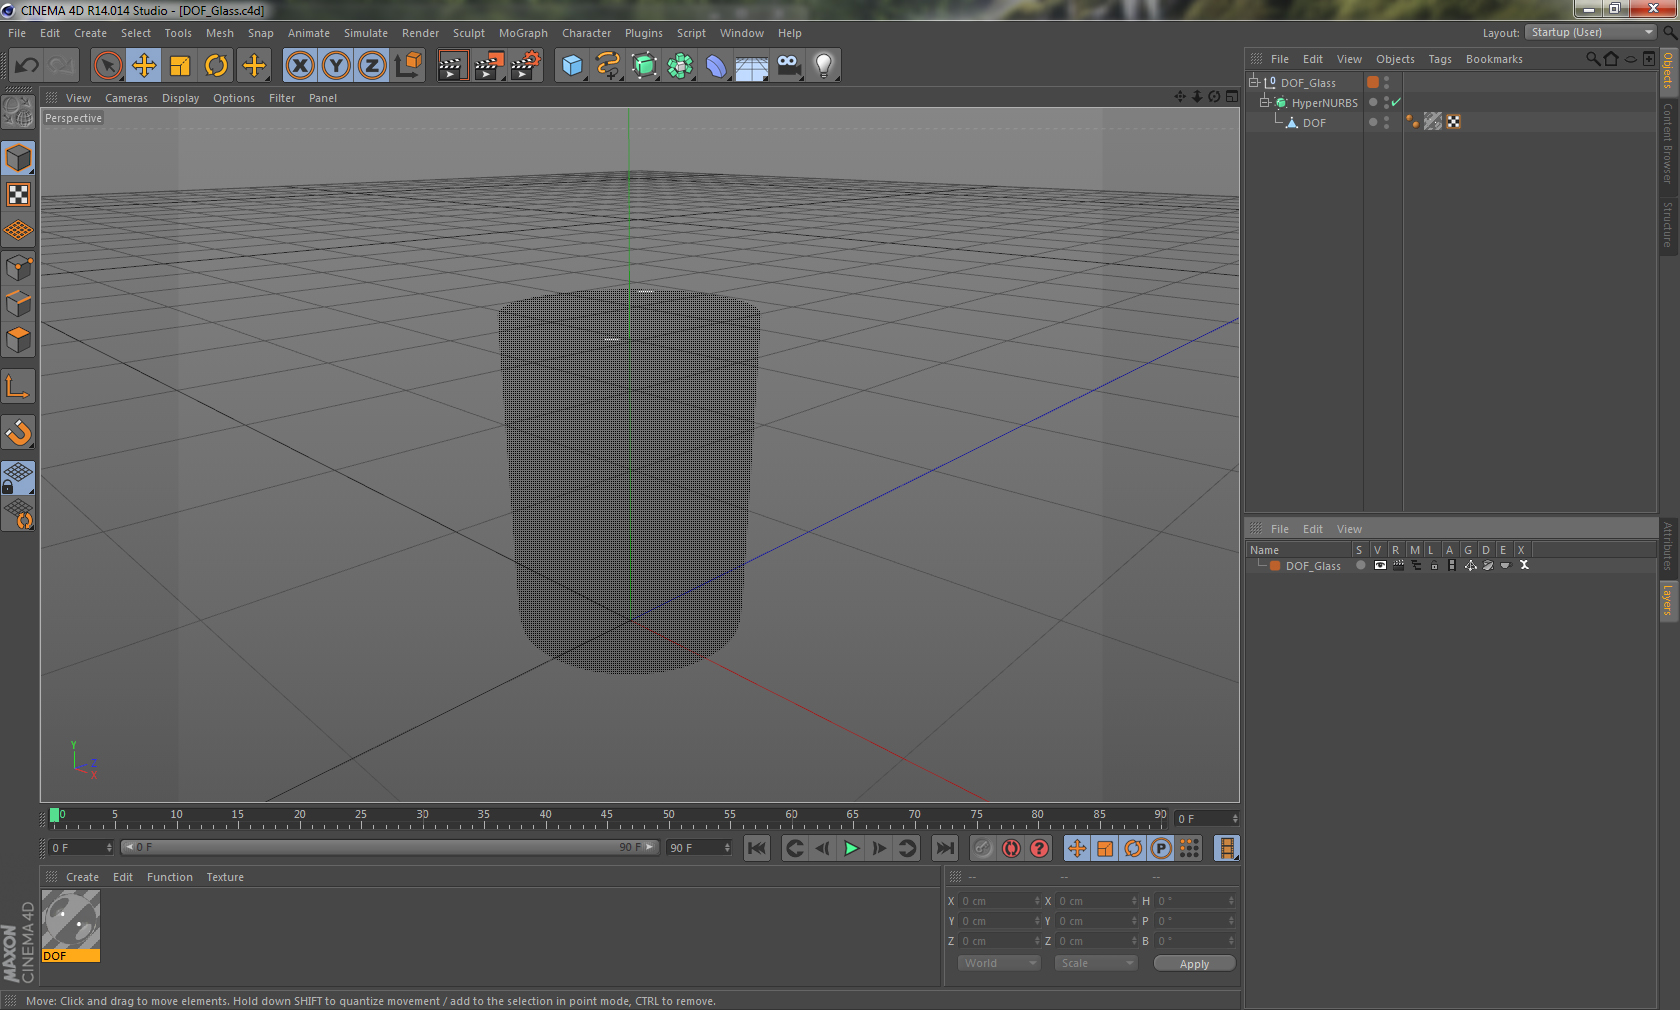This screenshot has width=1680, height=1010.
Task: Click Record Active Objects button
Action: [984, 848]
